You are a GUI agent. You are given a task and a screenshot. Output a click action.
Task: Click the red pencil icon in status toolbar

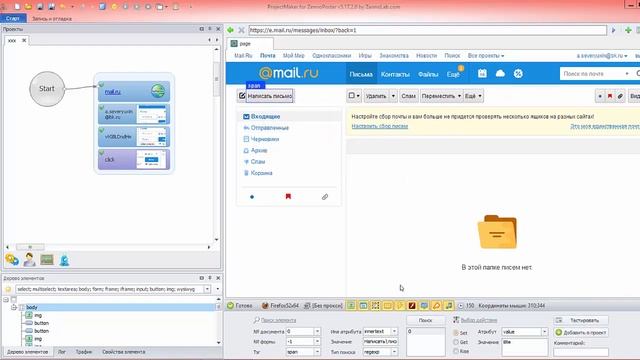412,305
